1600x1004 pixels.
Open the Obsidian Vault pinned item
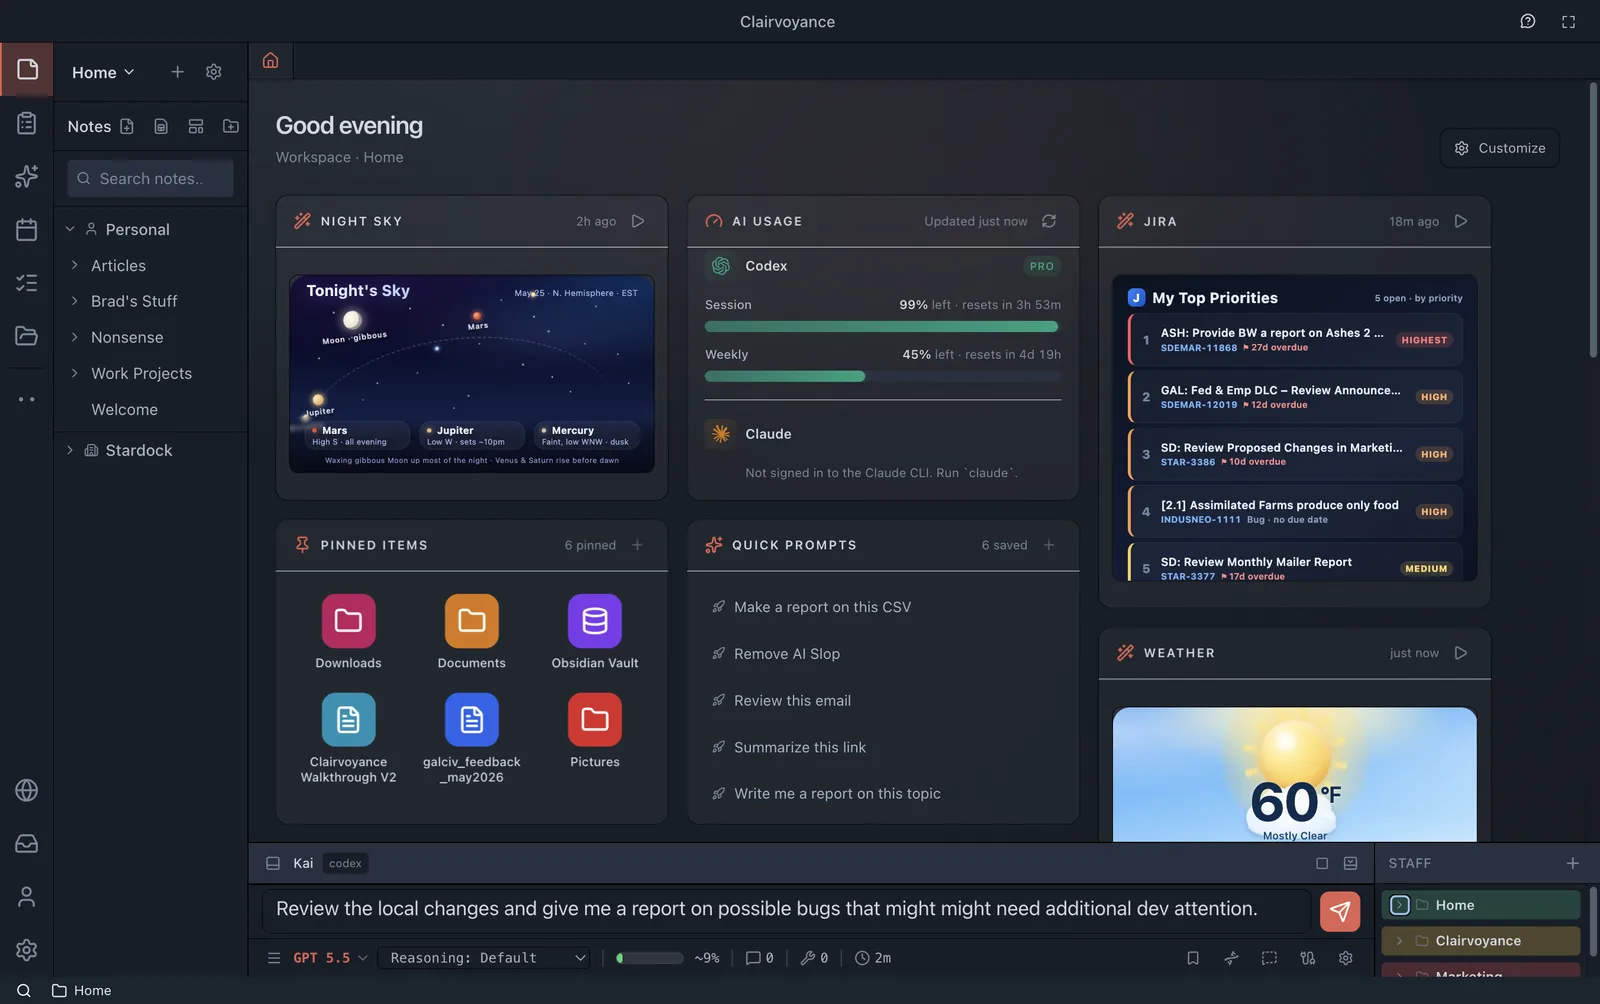(595, 632)
